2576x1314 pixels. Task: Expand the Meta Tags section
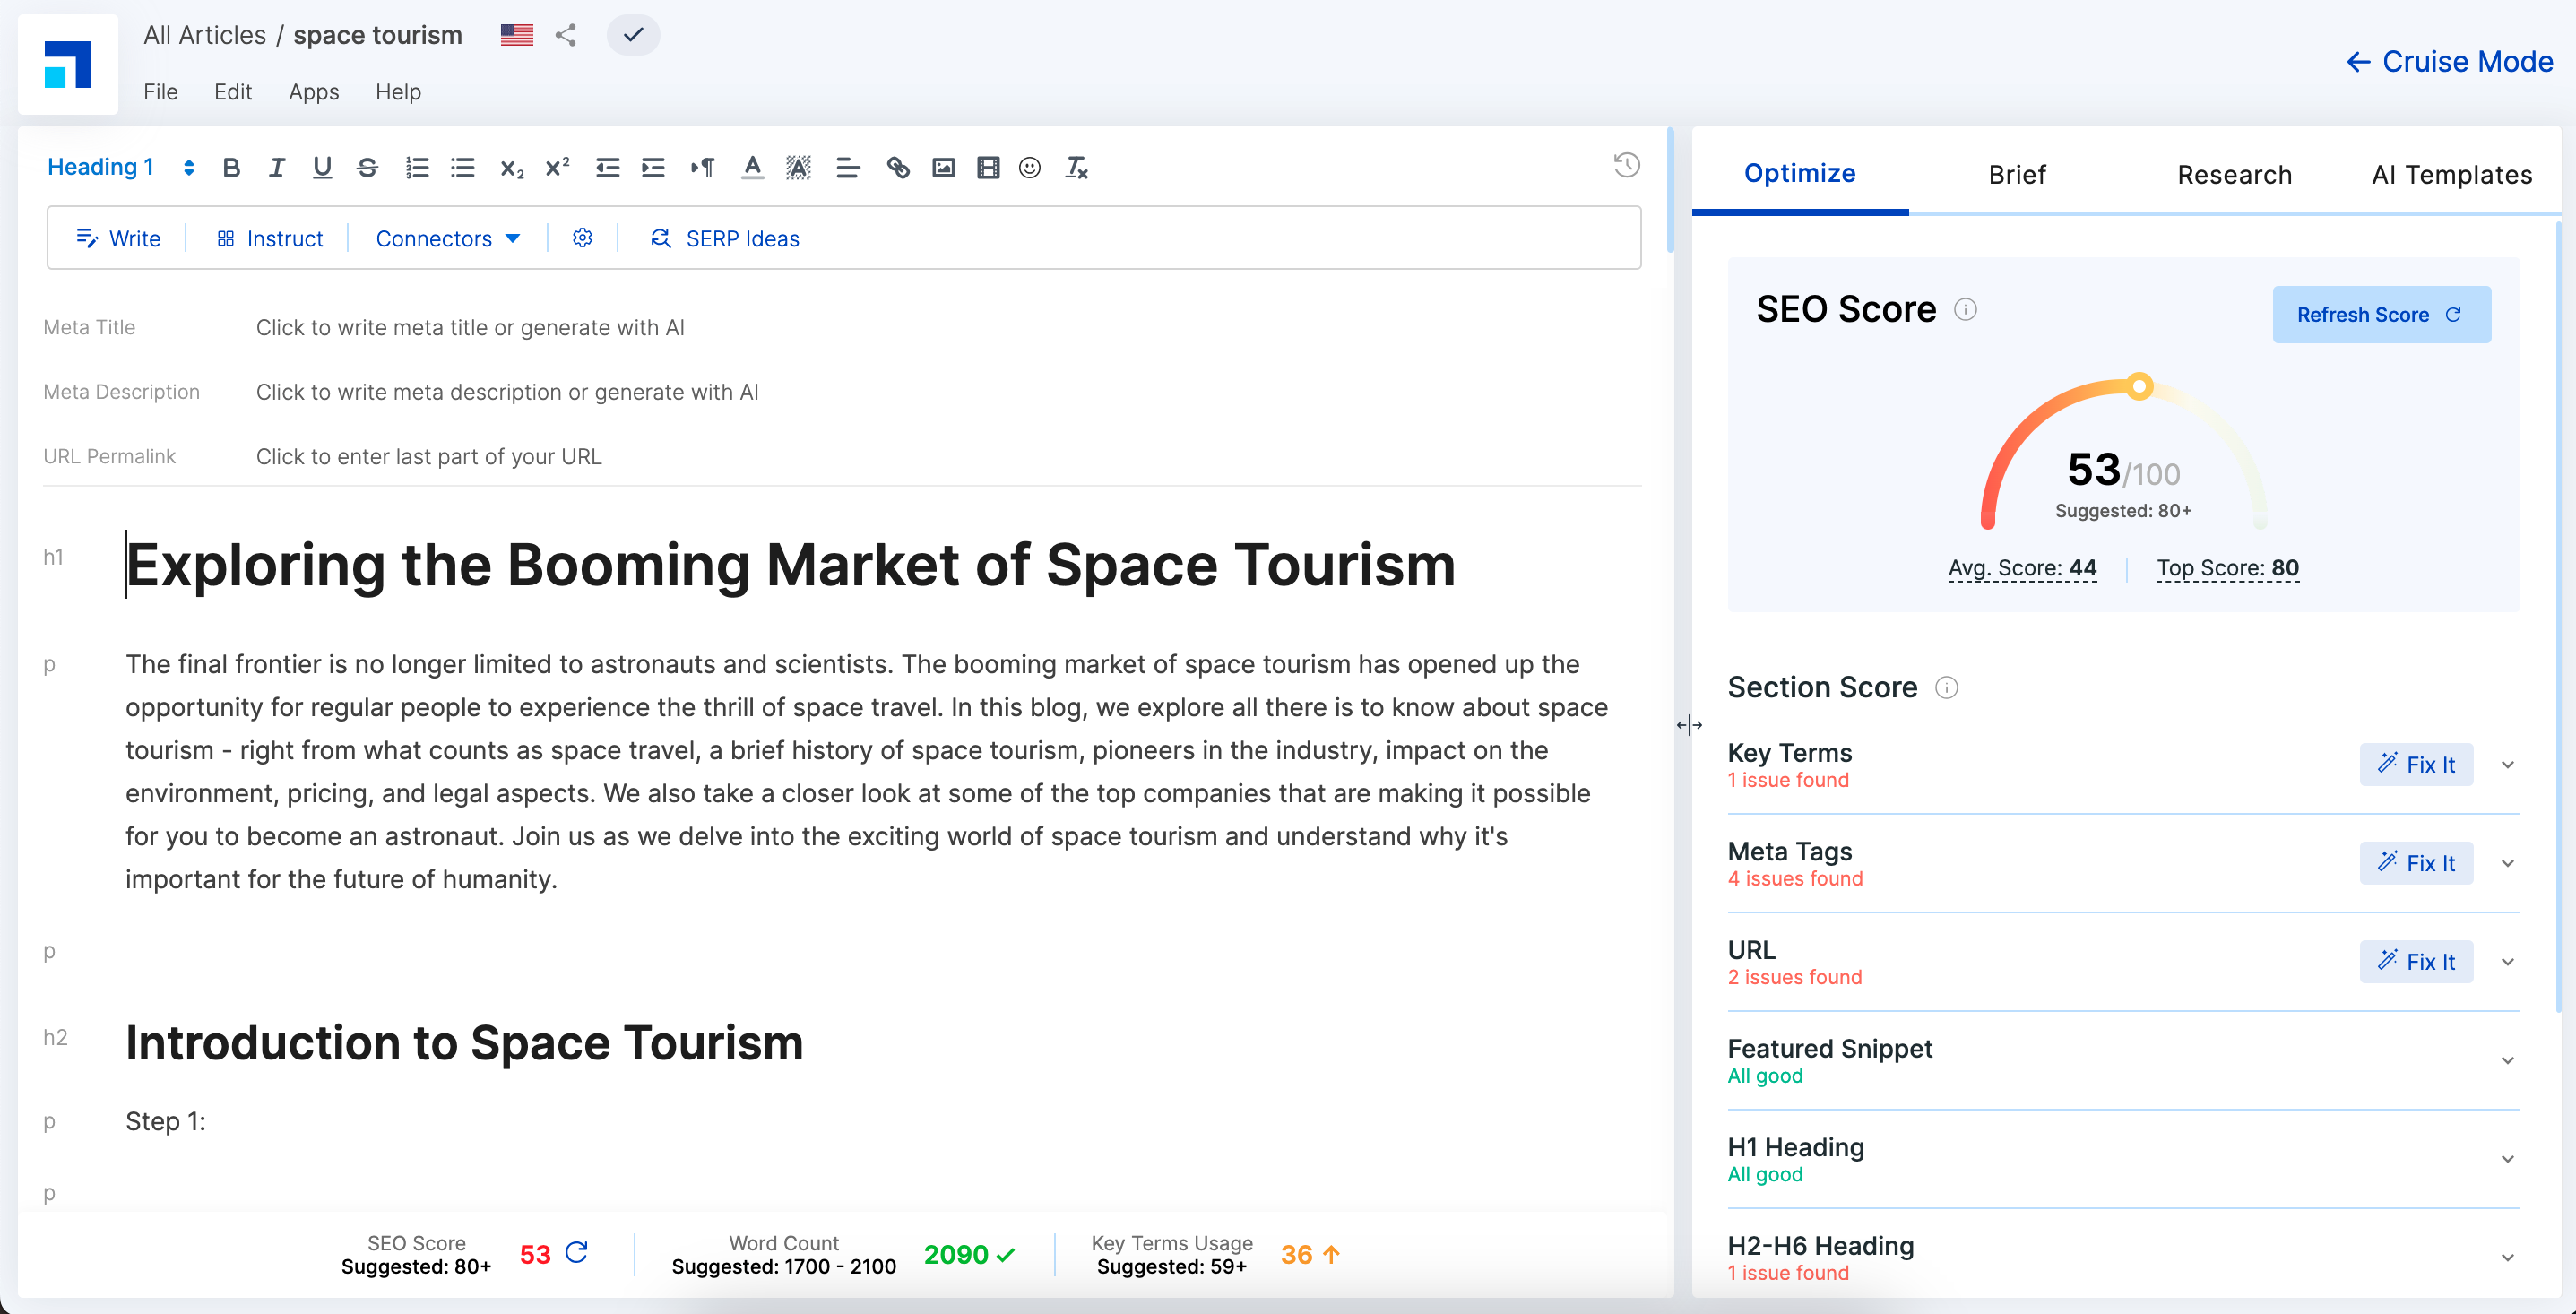click(x=2507, y=864)
